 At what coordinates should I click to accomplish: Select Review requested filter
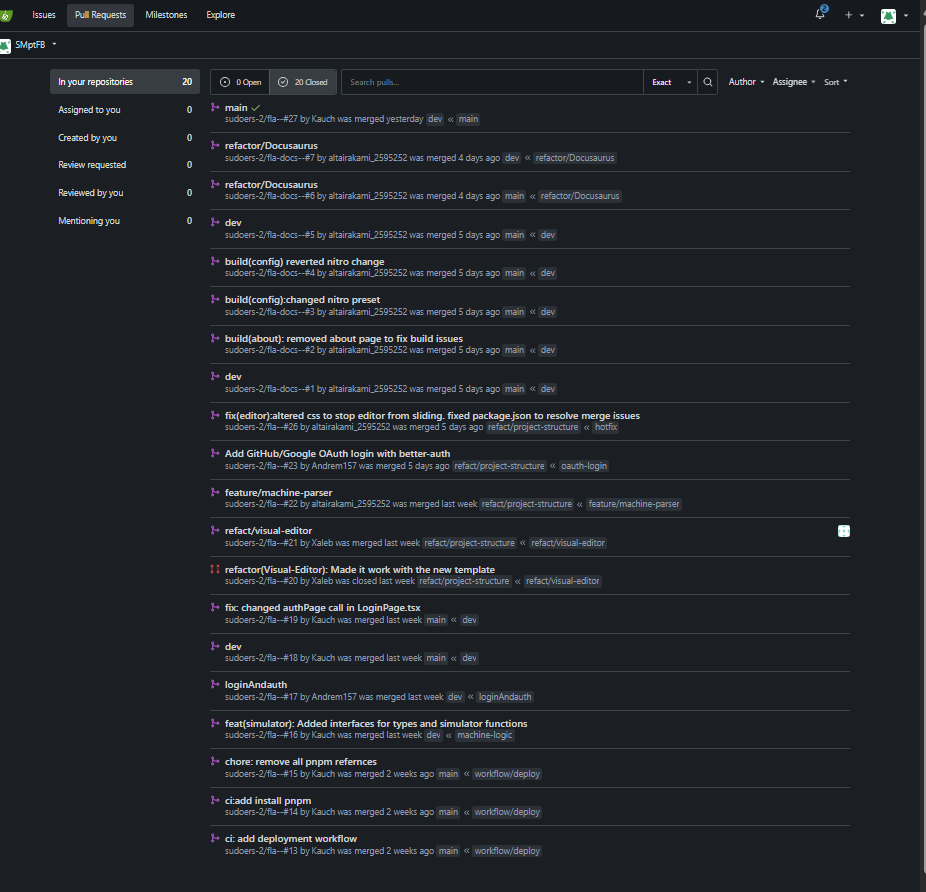[x=125, y=165]
